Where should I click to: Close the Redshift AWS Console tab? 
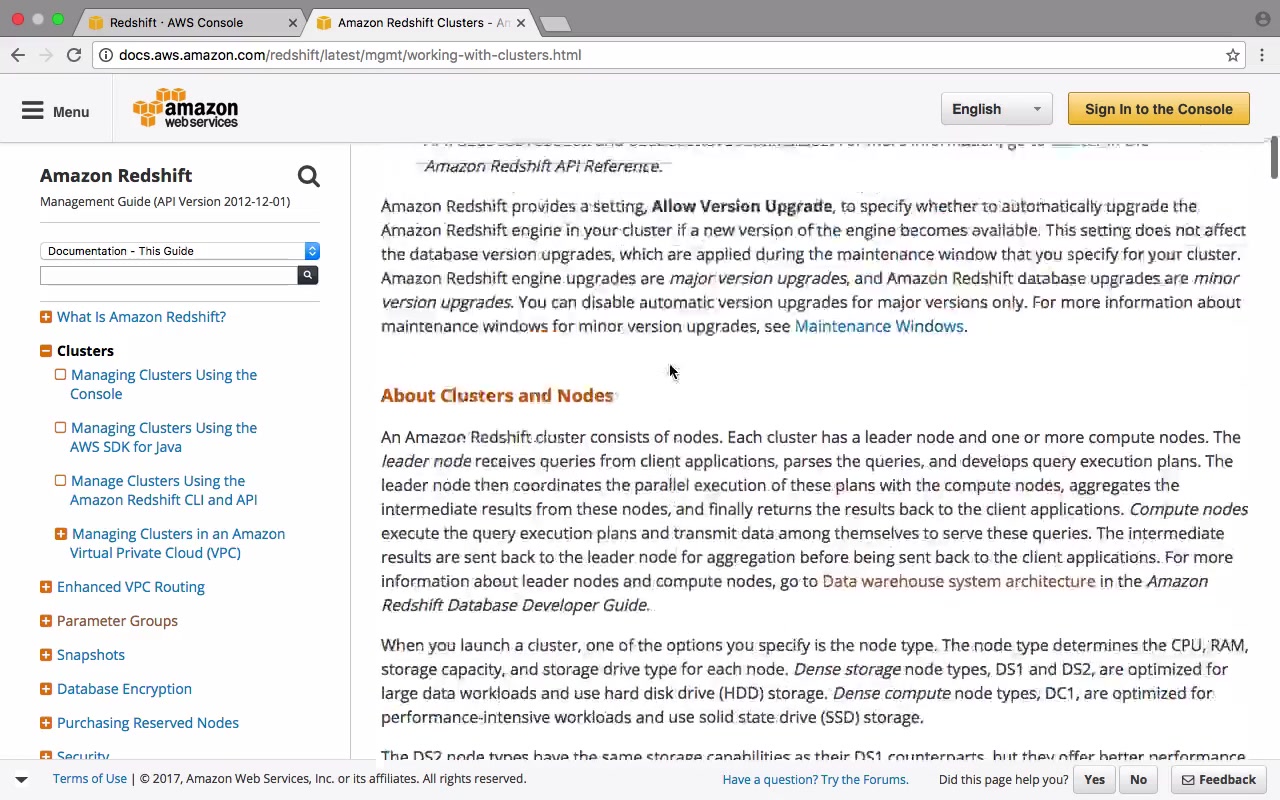tap(293, 22)
